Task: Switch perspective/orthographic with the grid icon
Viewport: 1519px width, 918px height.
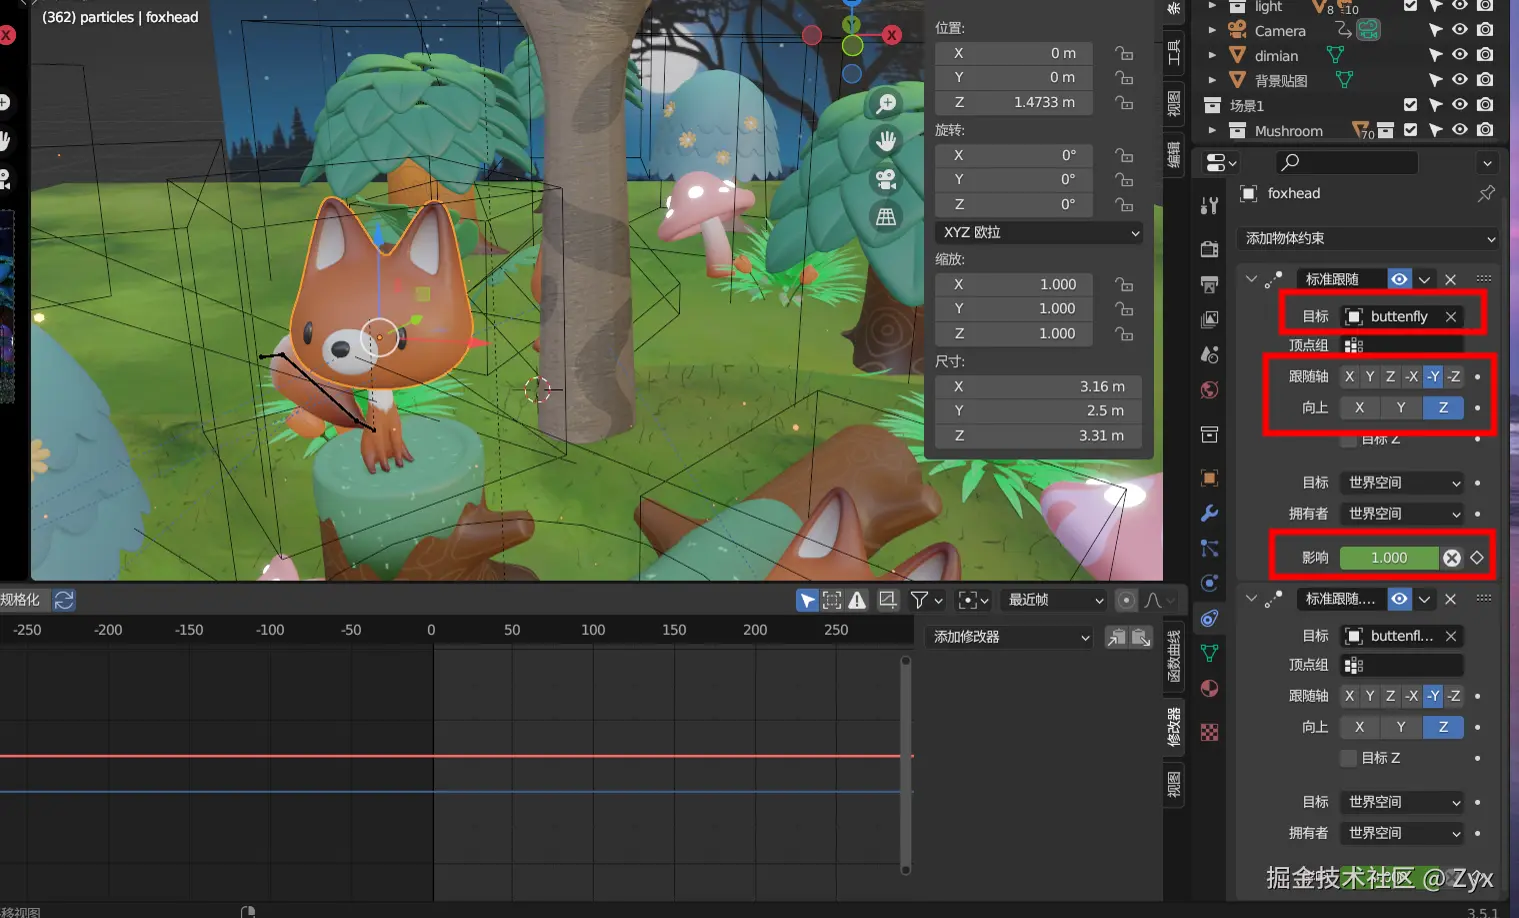Action: (886, 217)
